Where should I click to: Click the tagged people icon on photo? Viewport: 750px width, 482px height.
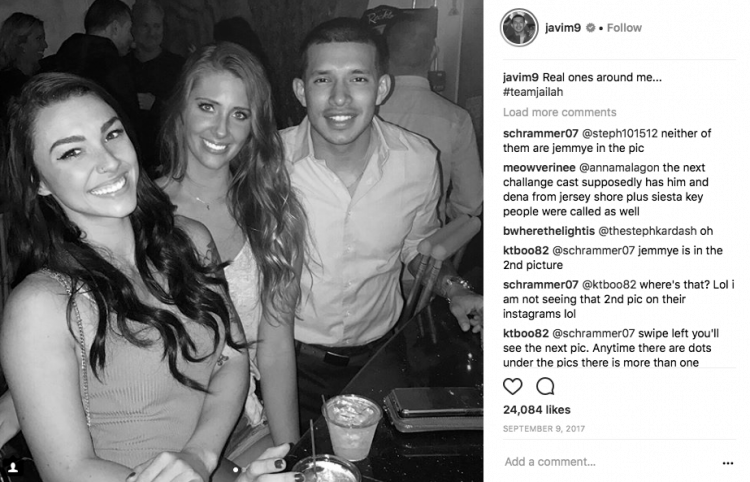click(x=13, y=467)
